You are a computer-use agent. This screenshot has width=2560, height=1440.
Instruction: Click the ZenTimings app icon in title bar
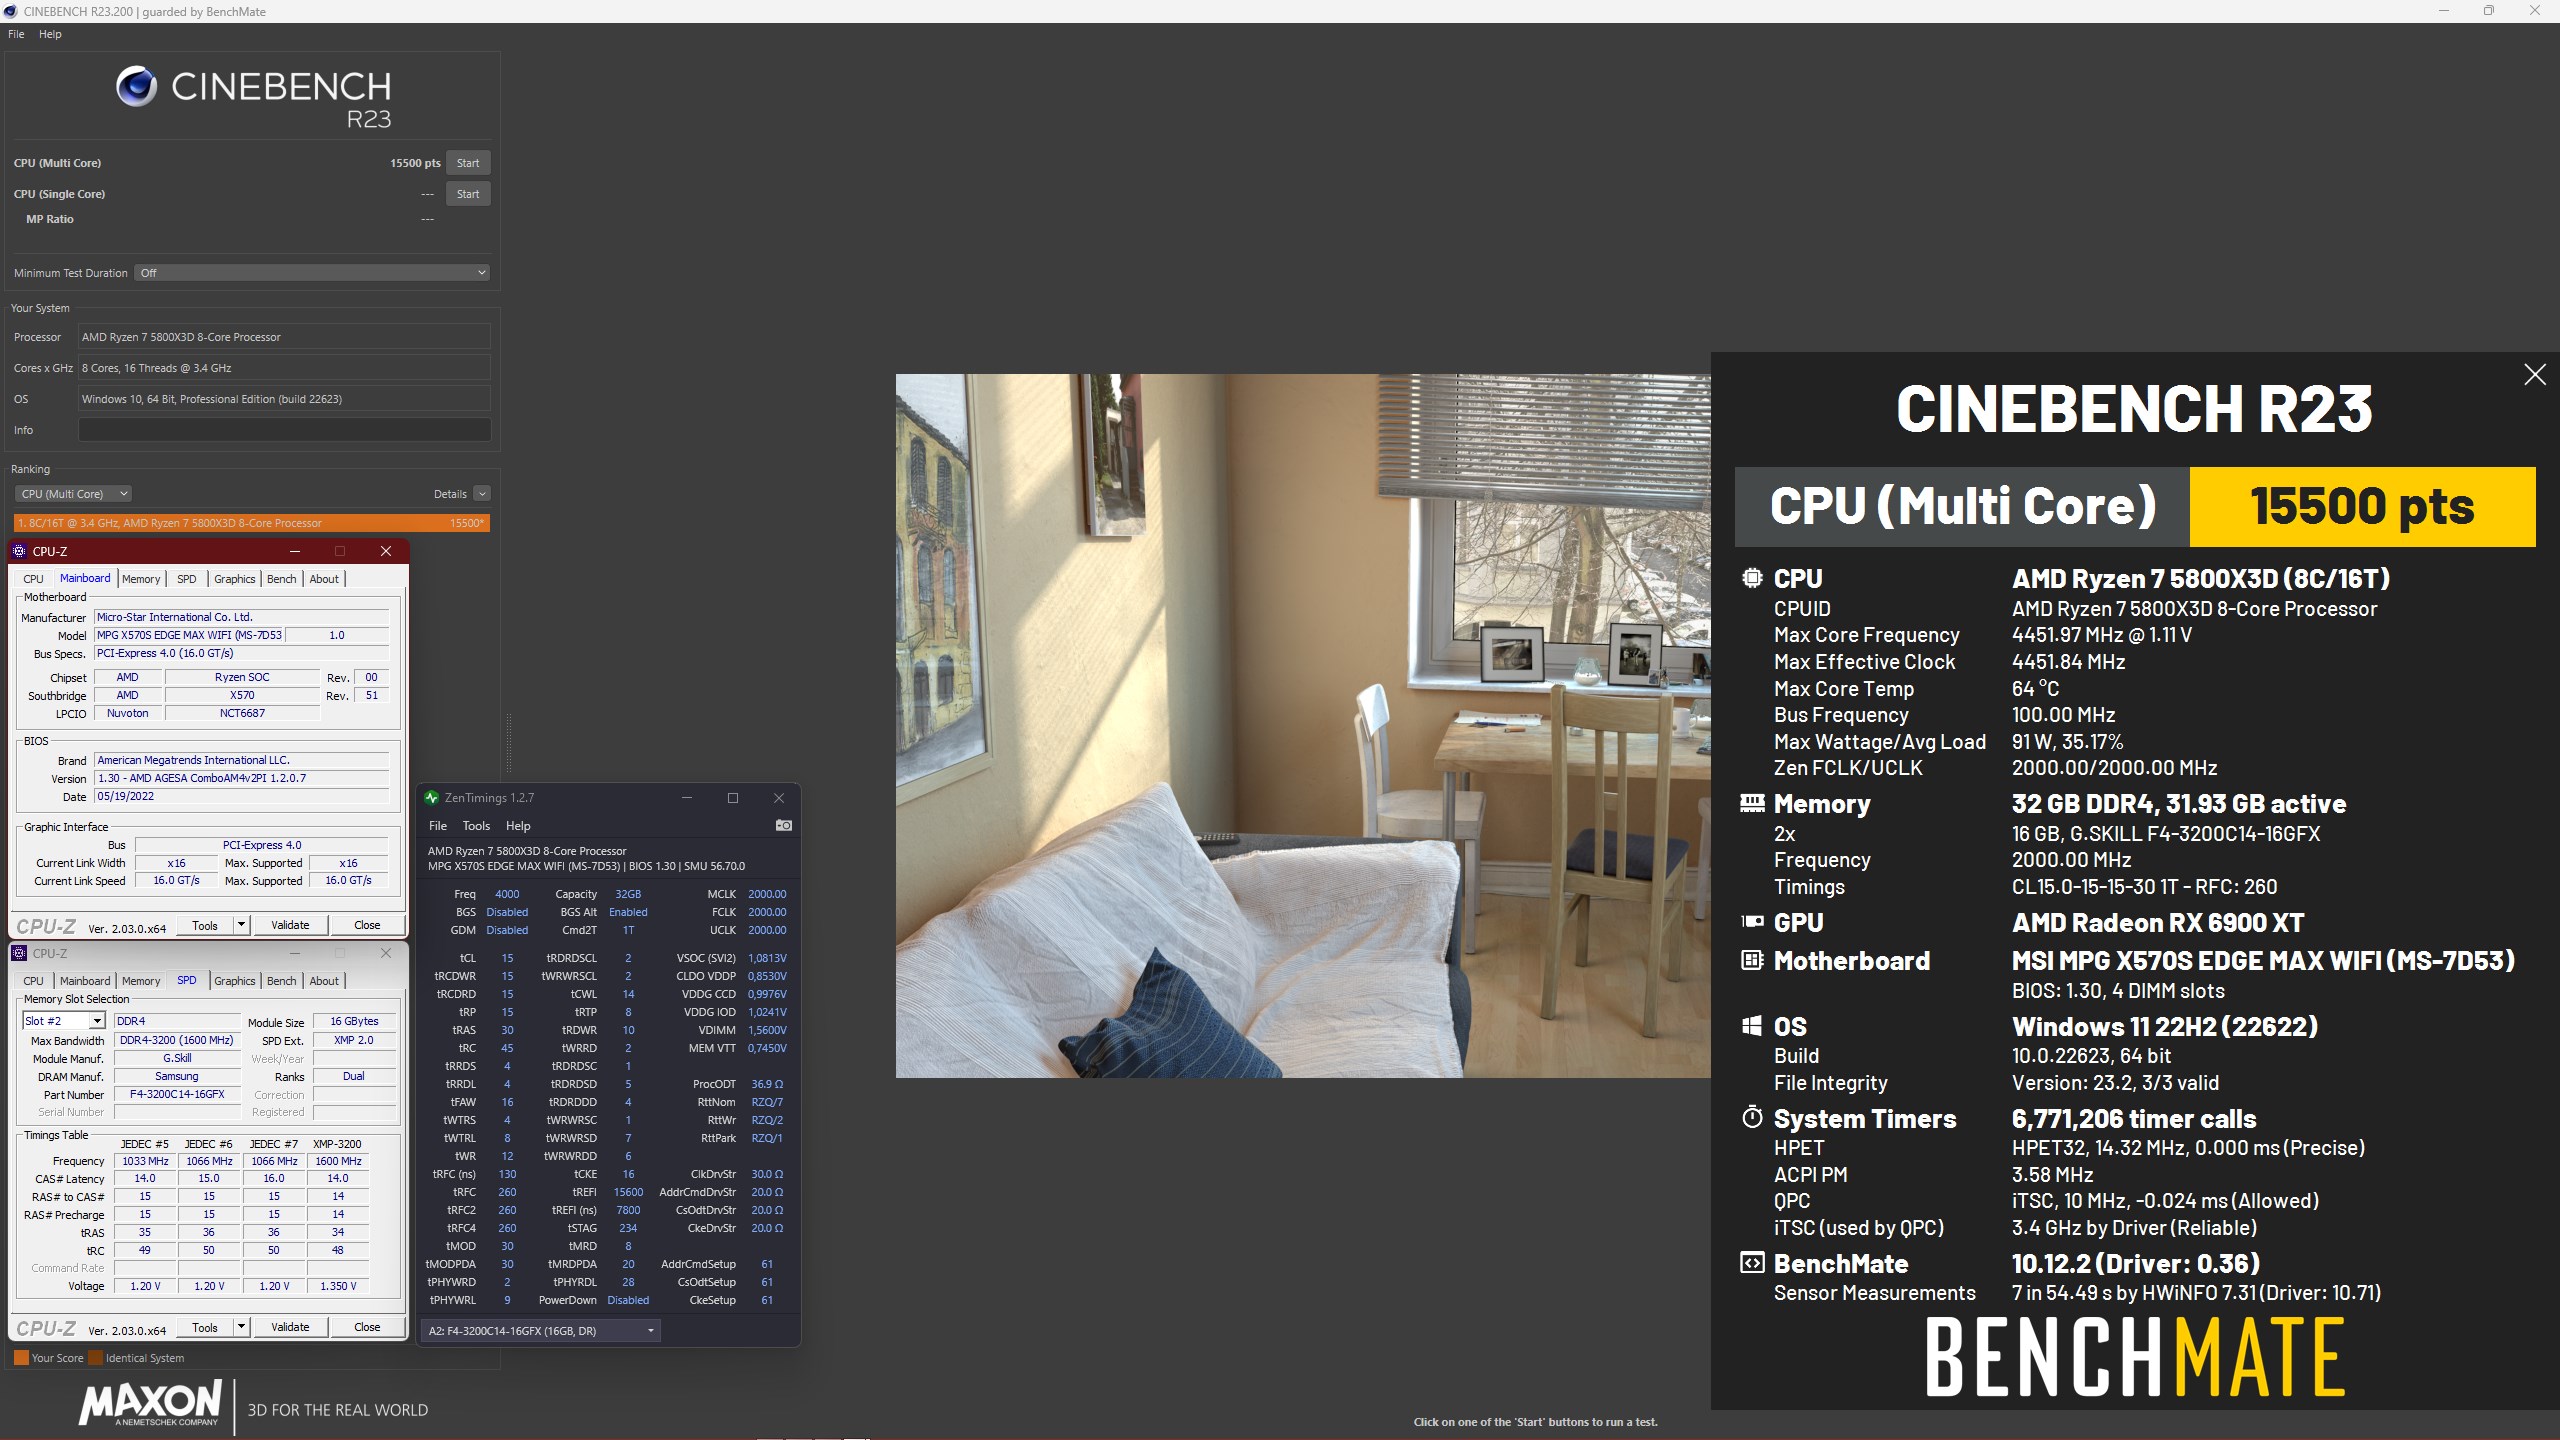432,798
